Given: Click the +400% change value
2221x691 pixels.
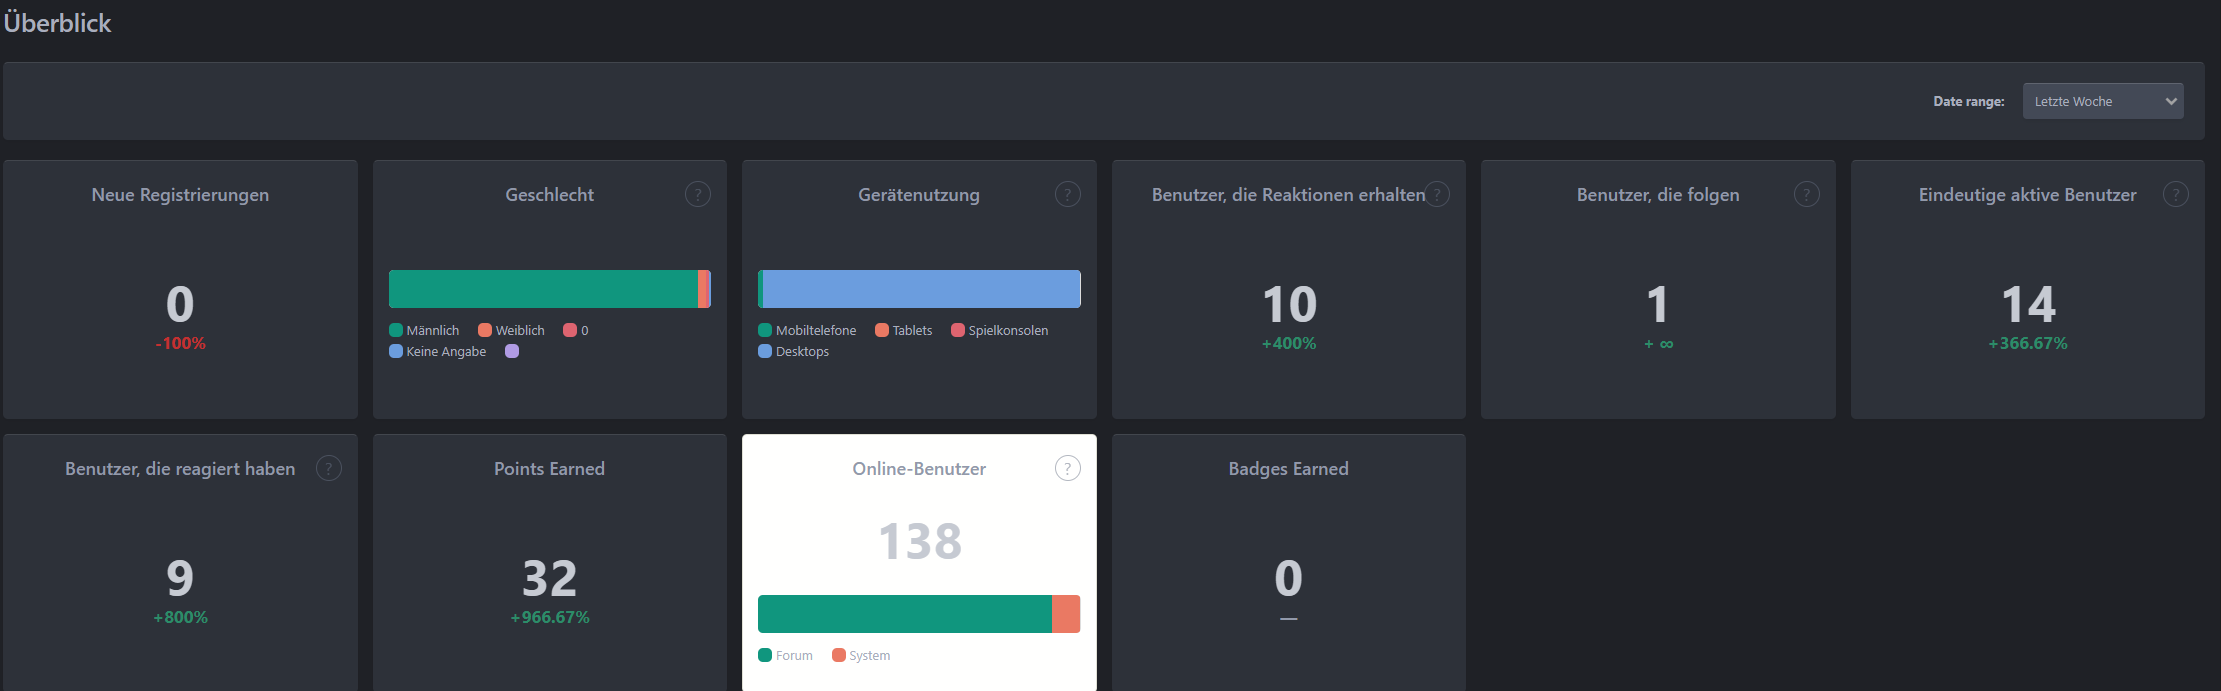Looking at the screenshot, I should [1289, 343].
